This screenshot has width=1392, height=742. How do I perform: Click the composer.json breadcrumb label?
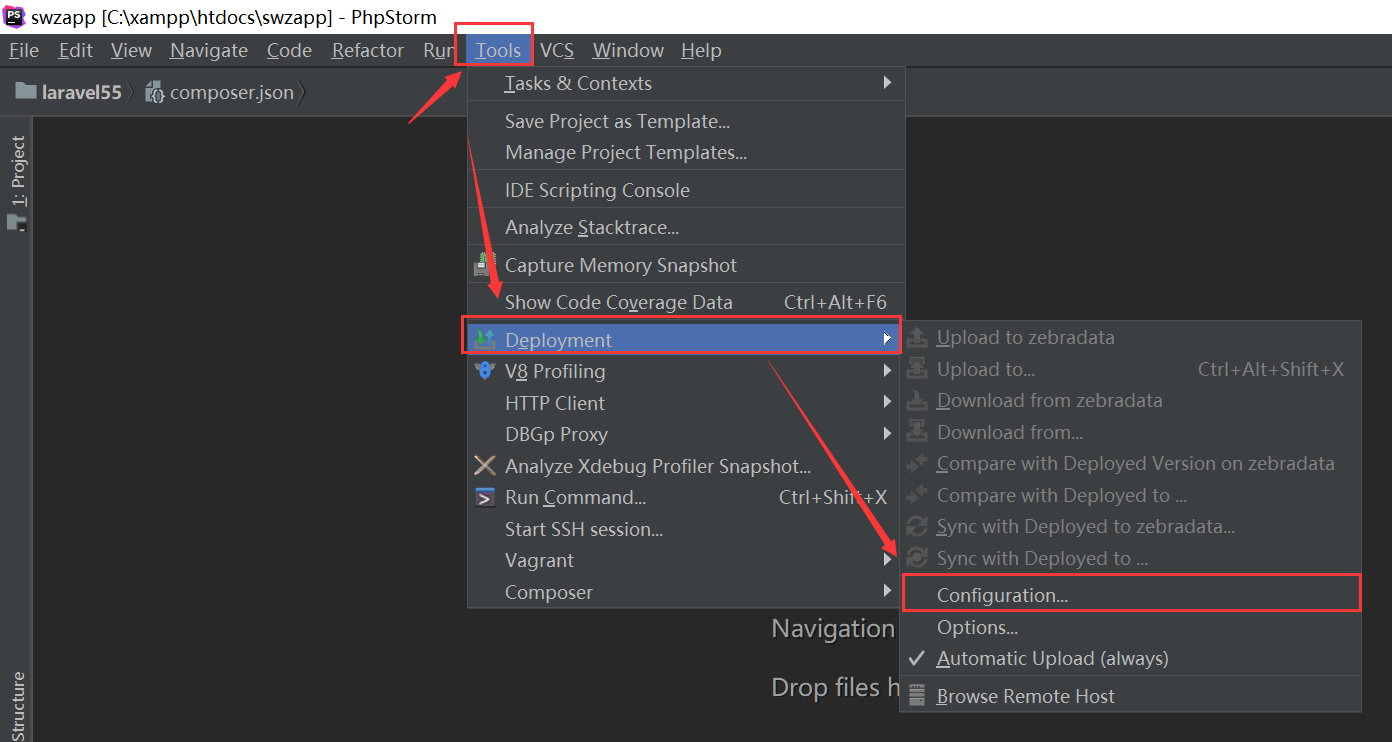tap(231, 92)
